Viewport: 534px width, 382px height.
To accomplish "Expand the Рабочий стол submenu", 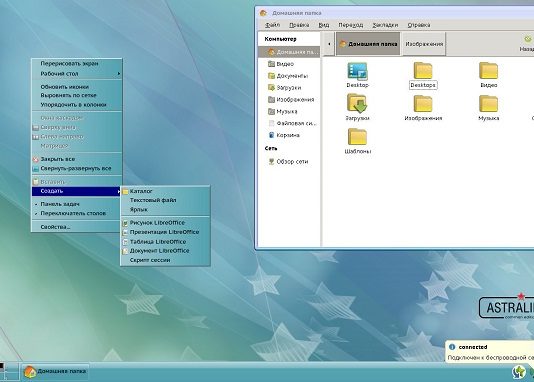I will (x=77, y=74).
